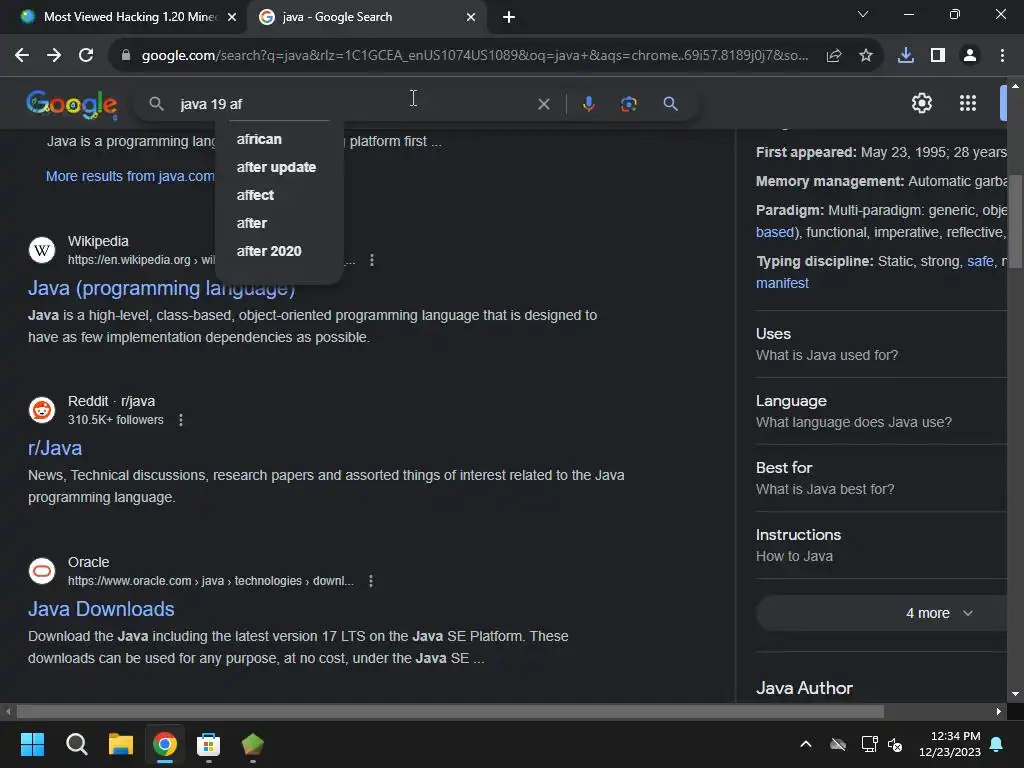
Task: Start voice search with microphone
Action: pyautogui.click(x=588, y=104)
